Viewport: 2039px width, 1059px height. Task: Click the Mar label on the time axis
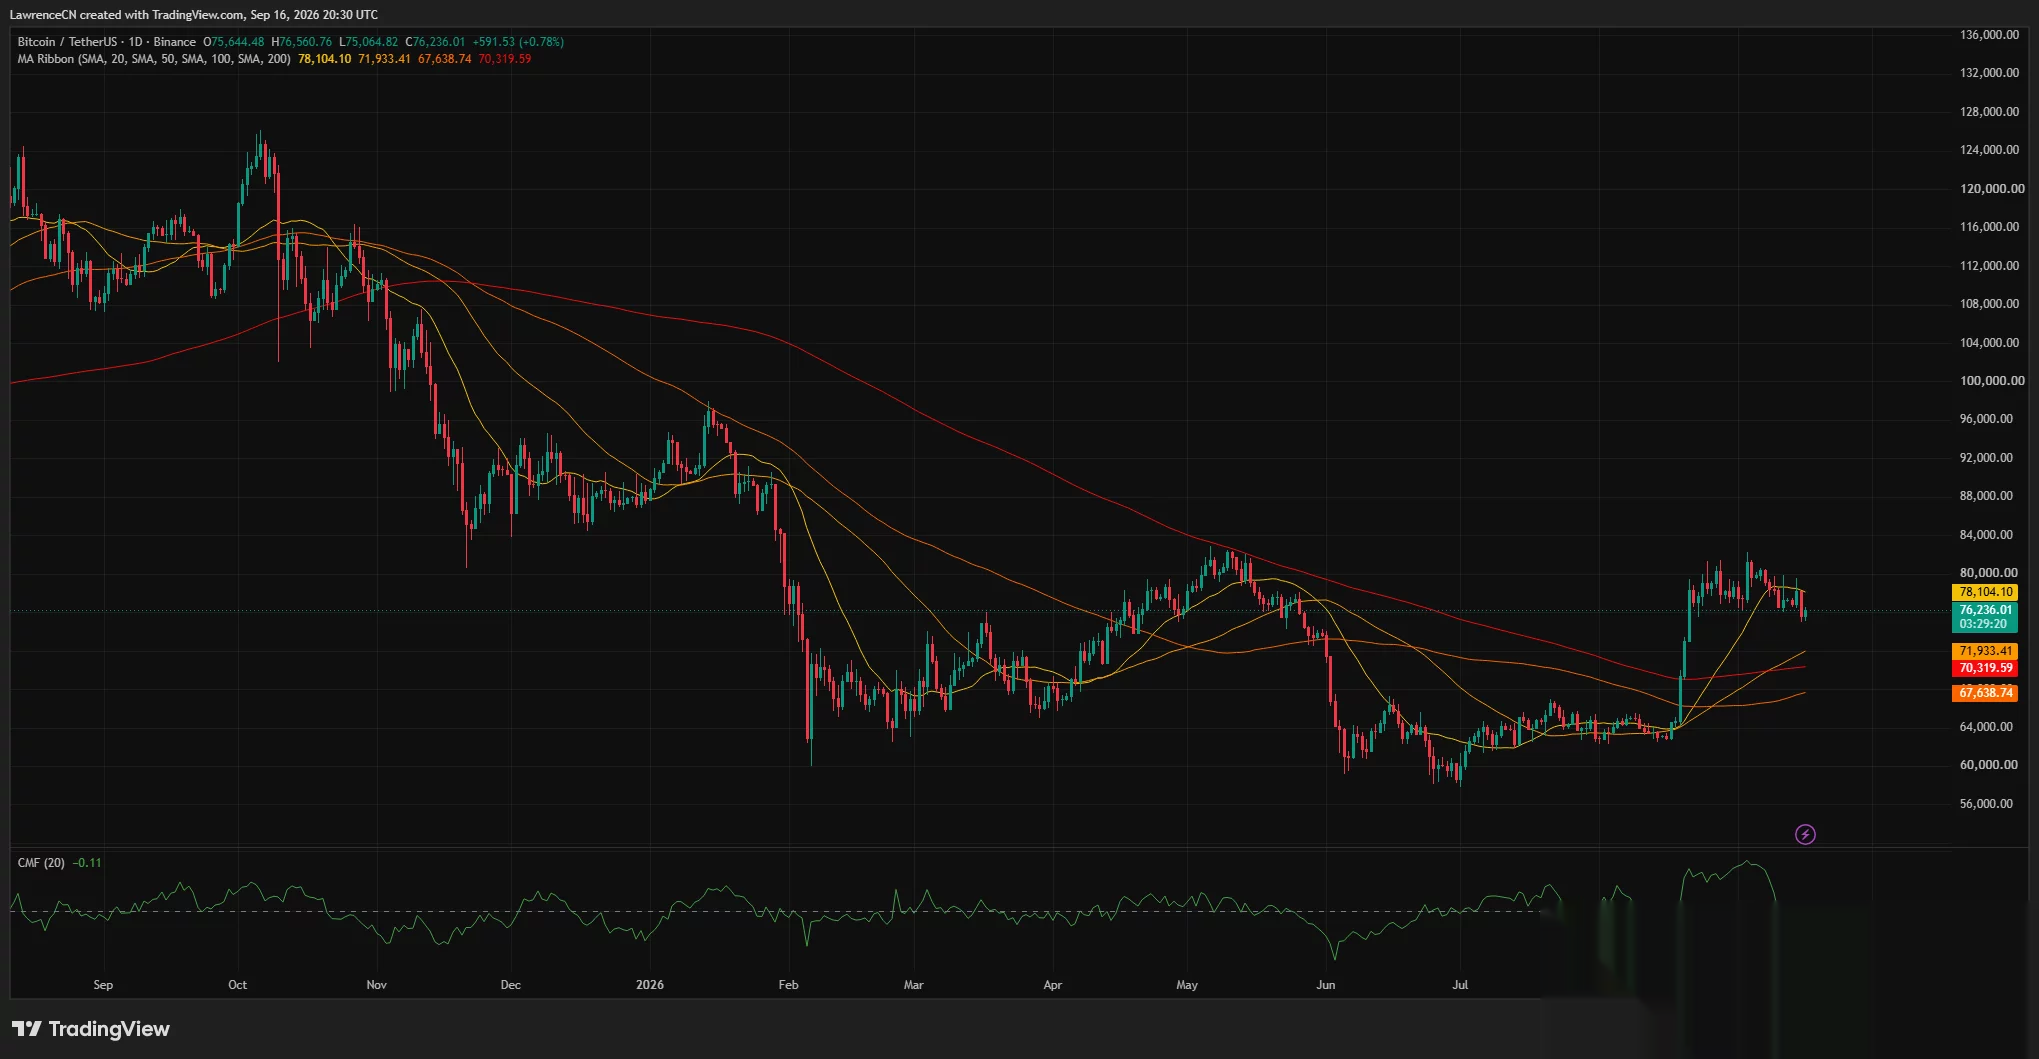(913, 985)
